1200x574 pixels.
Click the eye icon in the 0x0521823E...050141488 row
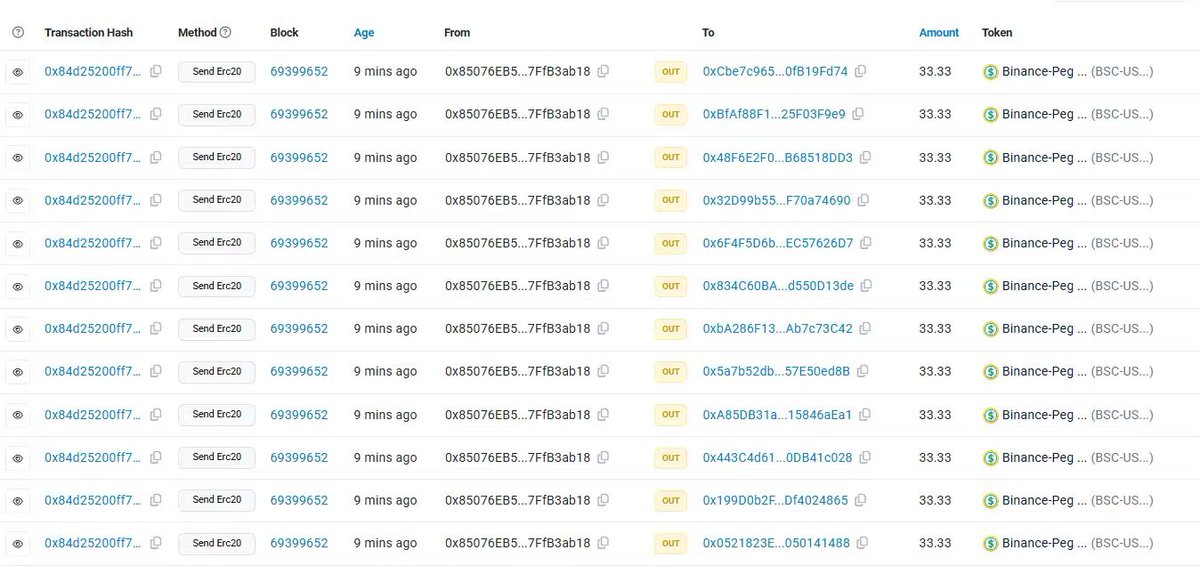(18, 544)
